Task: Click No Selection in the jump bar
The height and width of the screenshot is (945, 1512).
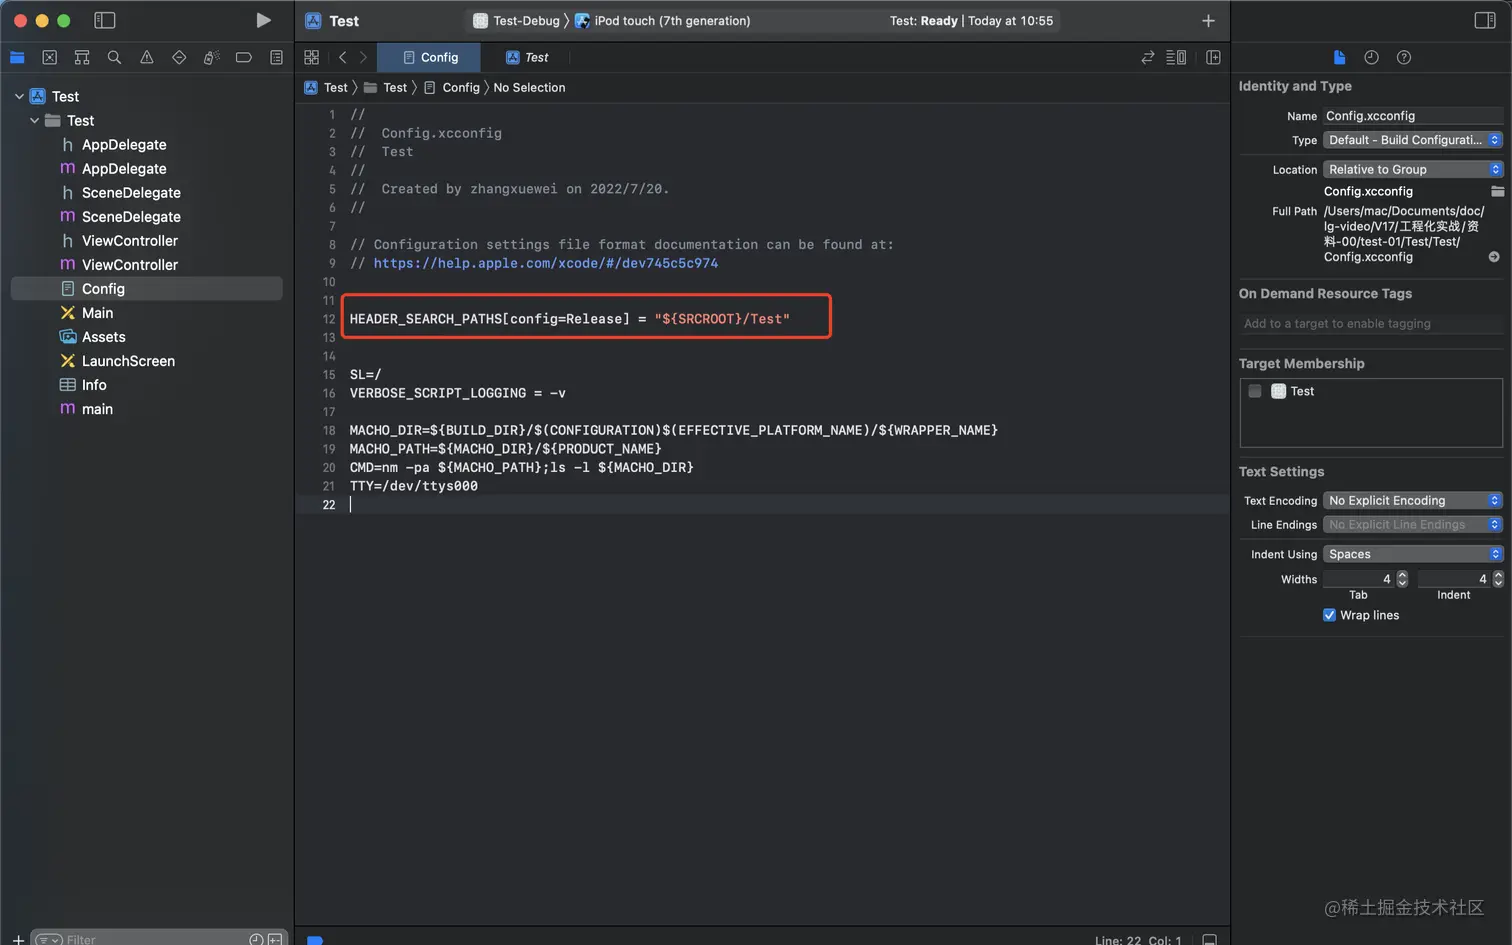Action: (529, 88)
